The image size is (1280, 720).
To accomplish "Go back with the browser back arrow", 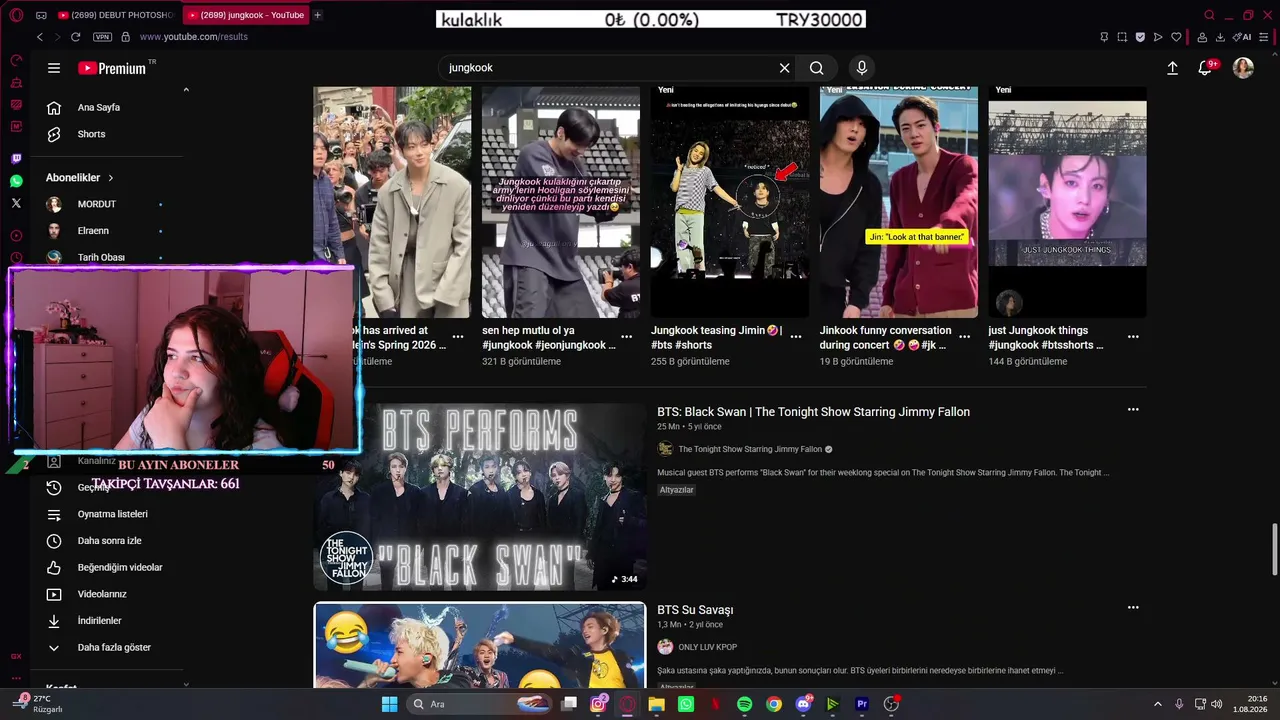I will [40, 37].
